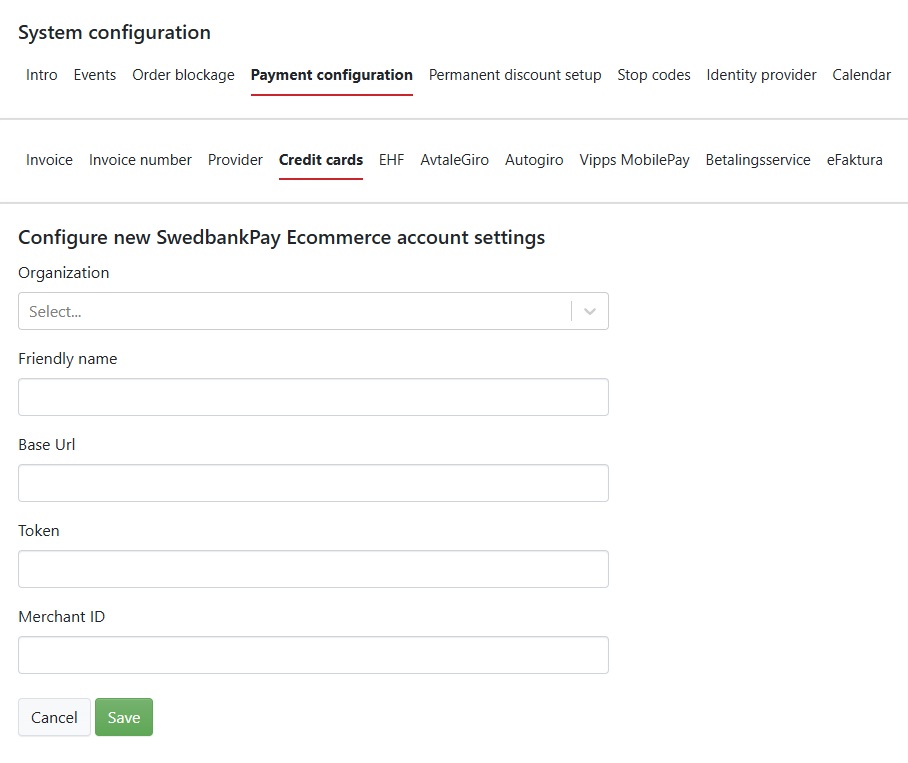The image size is (908, 763).
Task: Click the Organization field label
Action: click(64, 273)
